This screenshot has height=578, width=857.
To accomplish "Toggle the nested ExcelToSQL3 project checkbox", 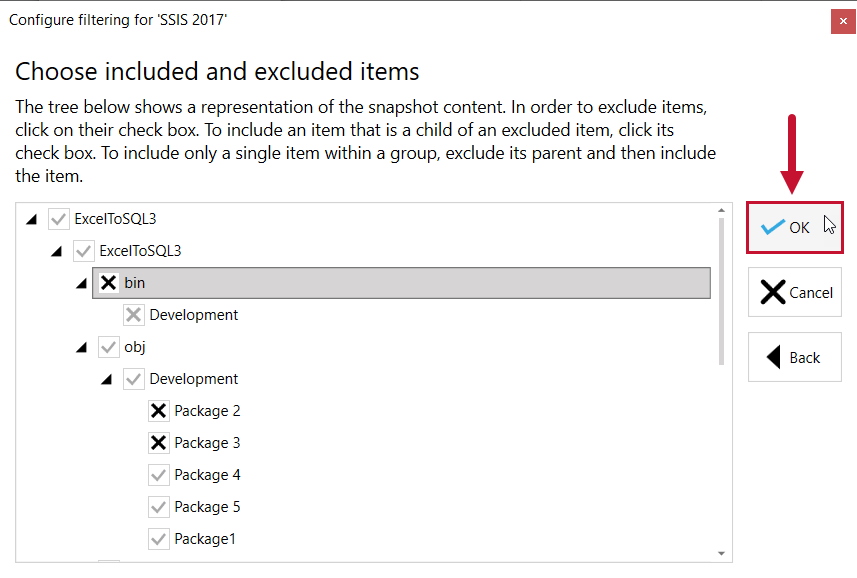I will (84, 251).
